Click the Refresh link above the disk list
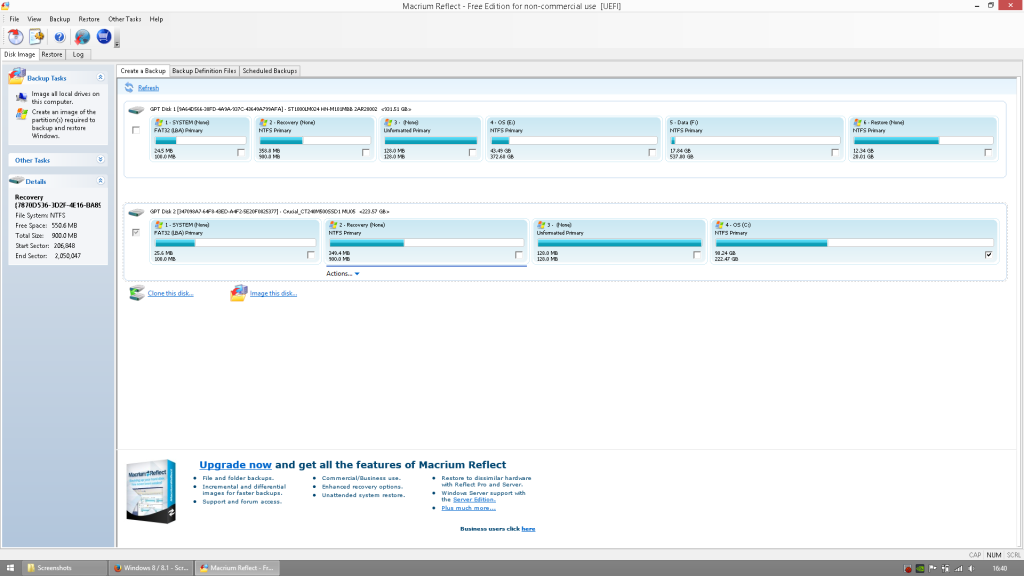1024x576 pixels. (x=148, y=87)
